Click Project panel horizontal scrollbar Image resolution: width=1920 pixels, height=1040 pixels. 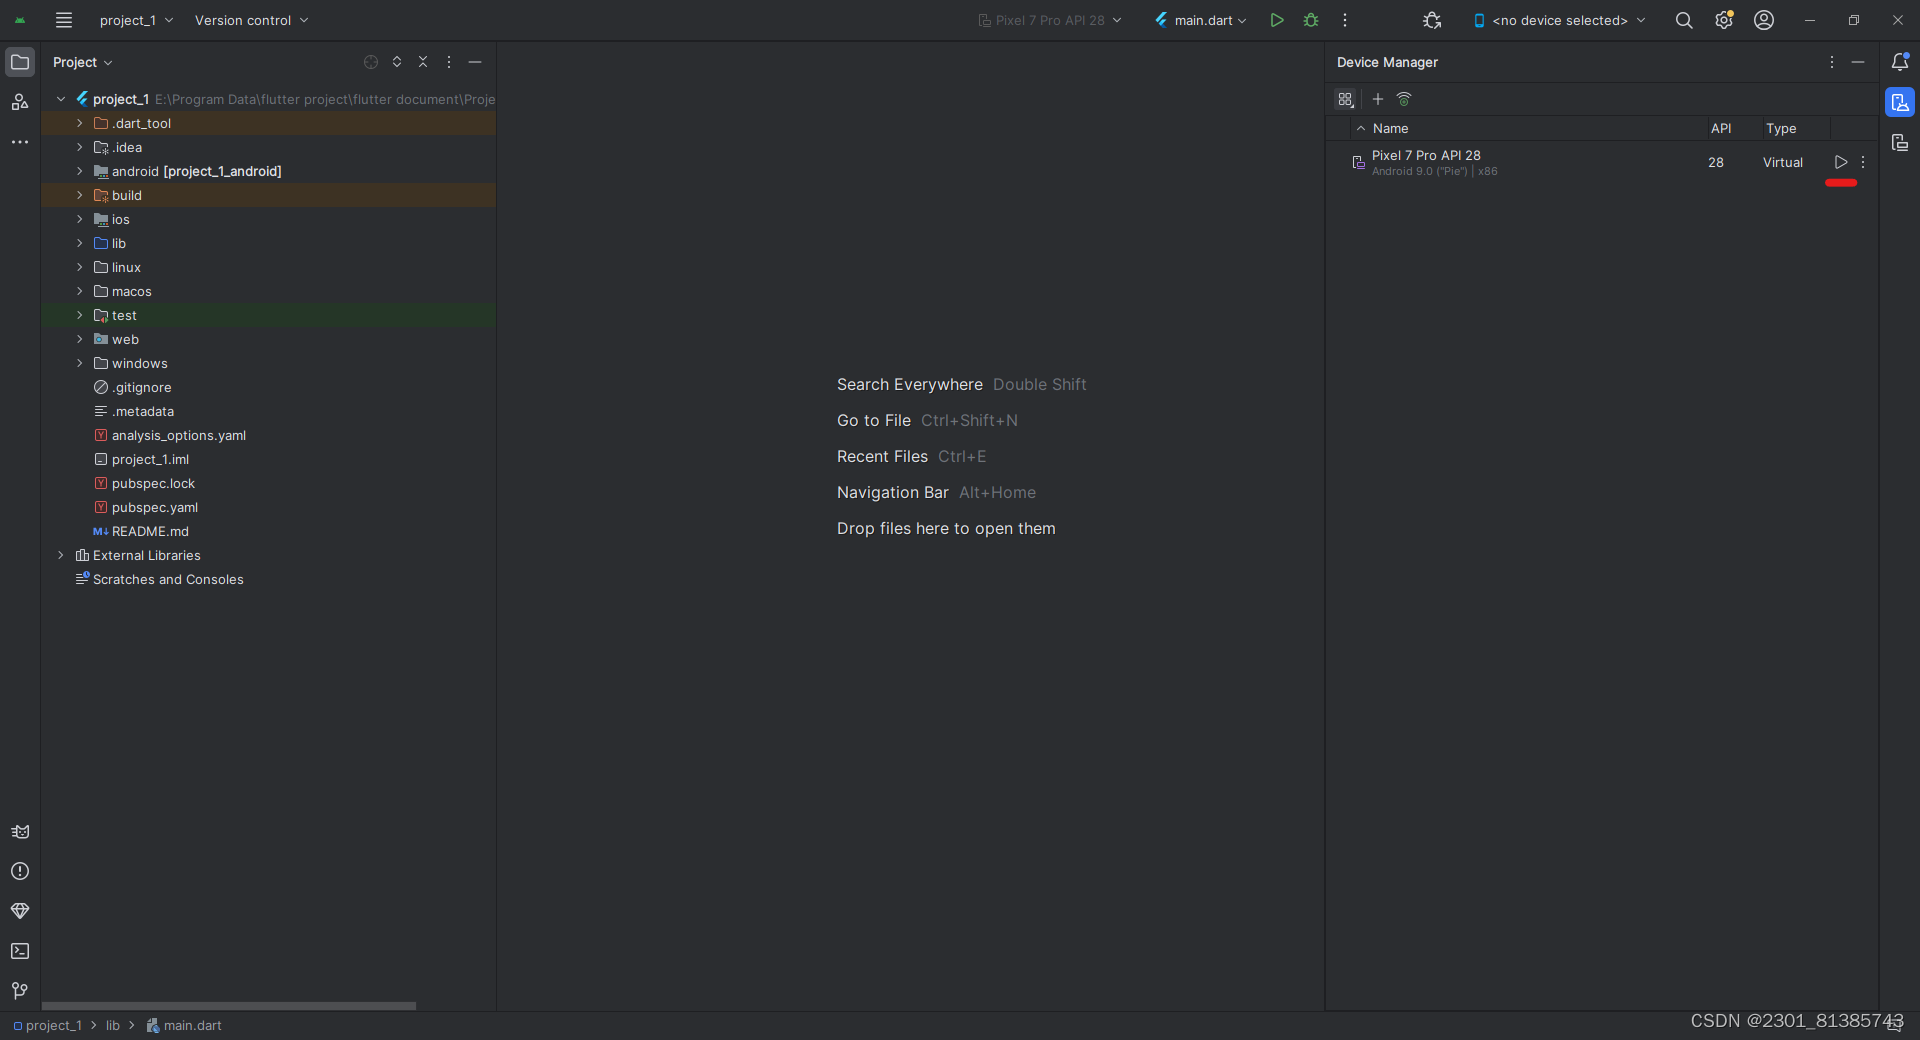pos(229,1006)
